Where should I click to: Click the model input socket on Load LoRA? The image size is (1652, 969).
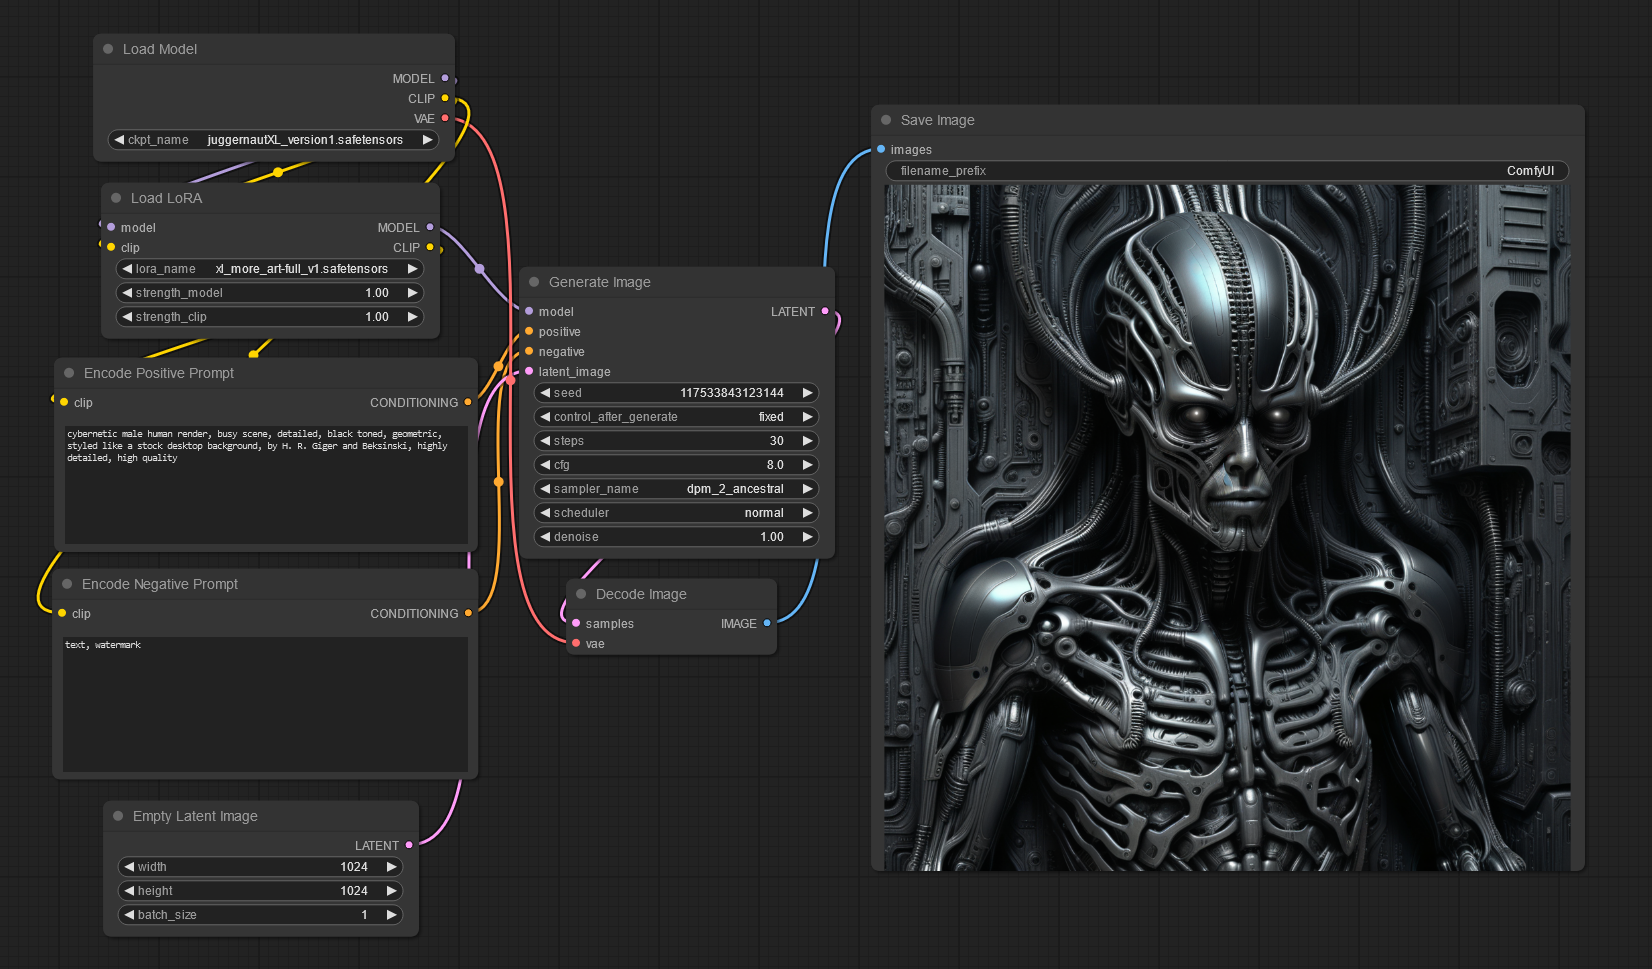[x=111, y=227]
